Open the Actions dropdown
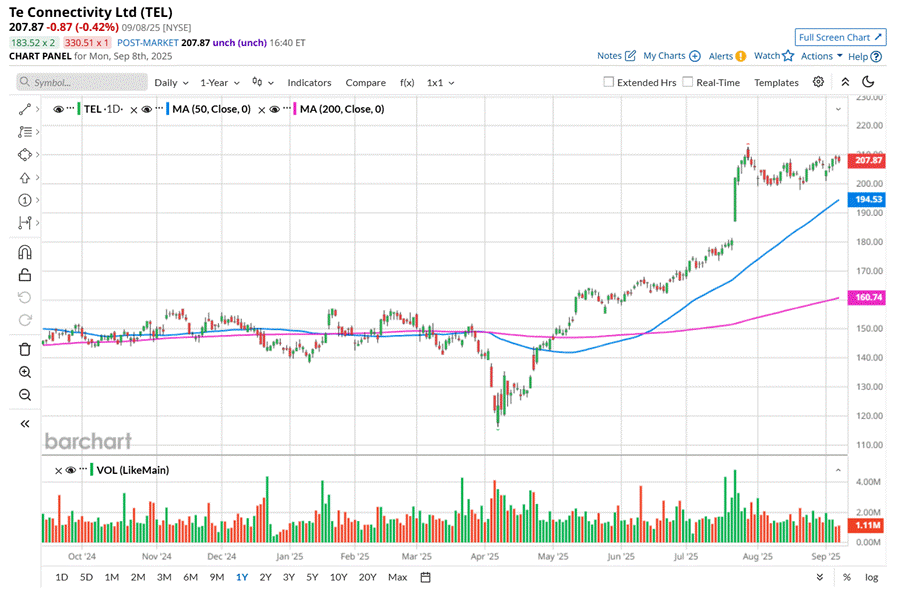 coord(821,56)
